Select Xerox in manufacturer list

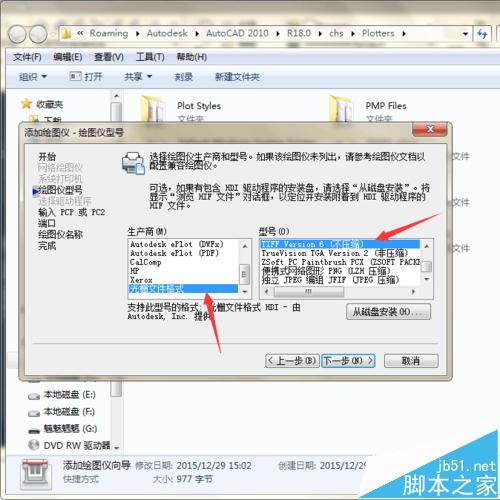coord(184,280)
